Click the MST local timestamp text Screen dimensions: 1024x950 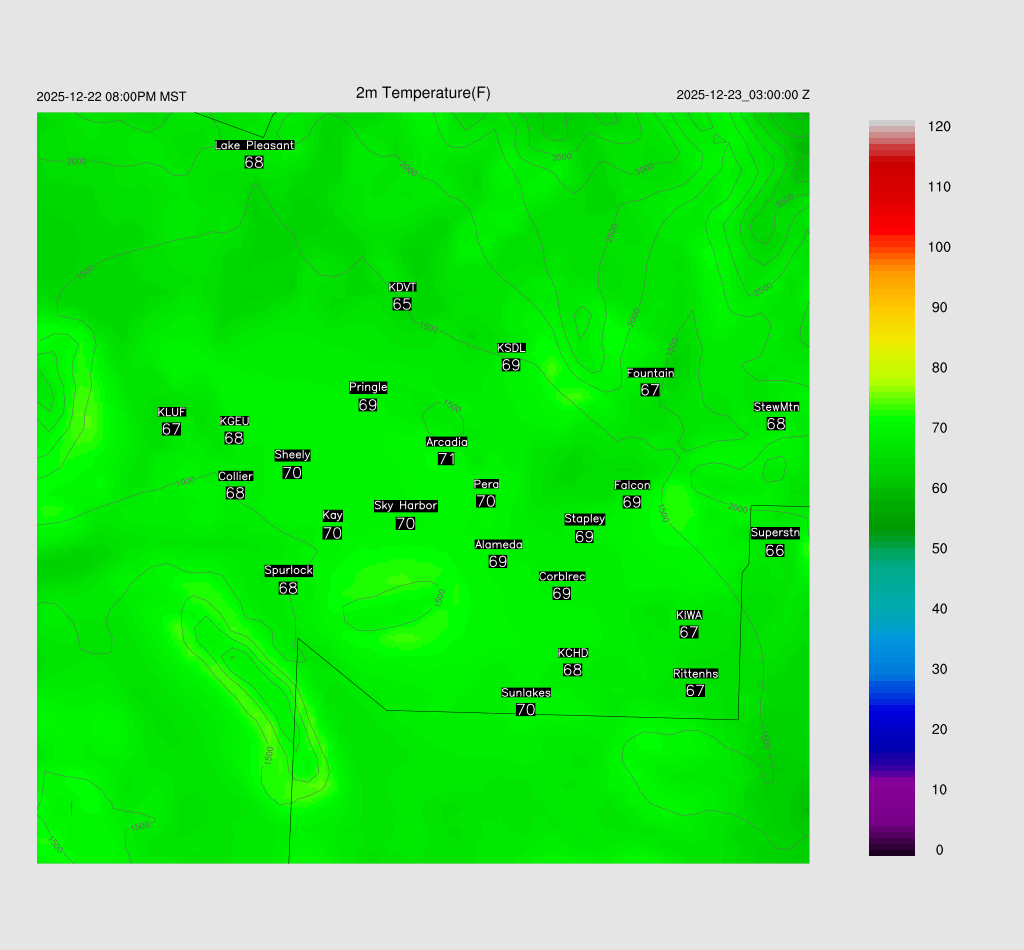tap(111, 97)
